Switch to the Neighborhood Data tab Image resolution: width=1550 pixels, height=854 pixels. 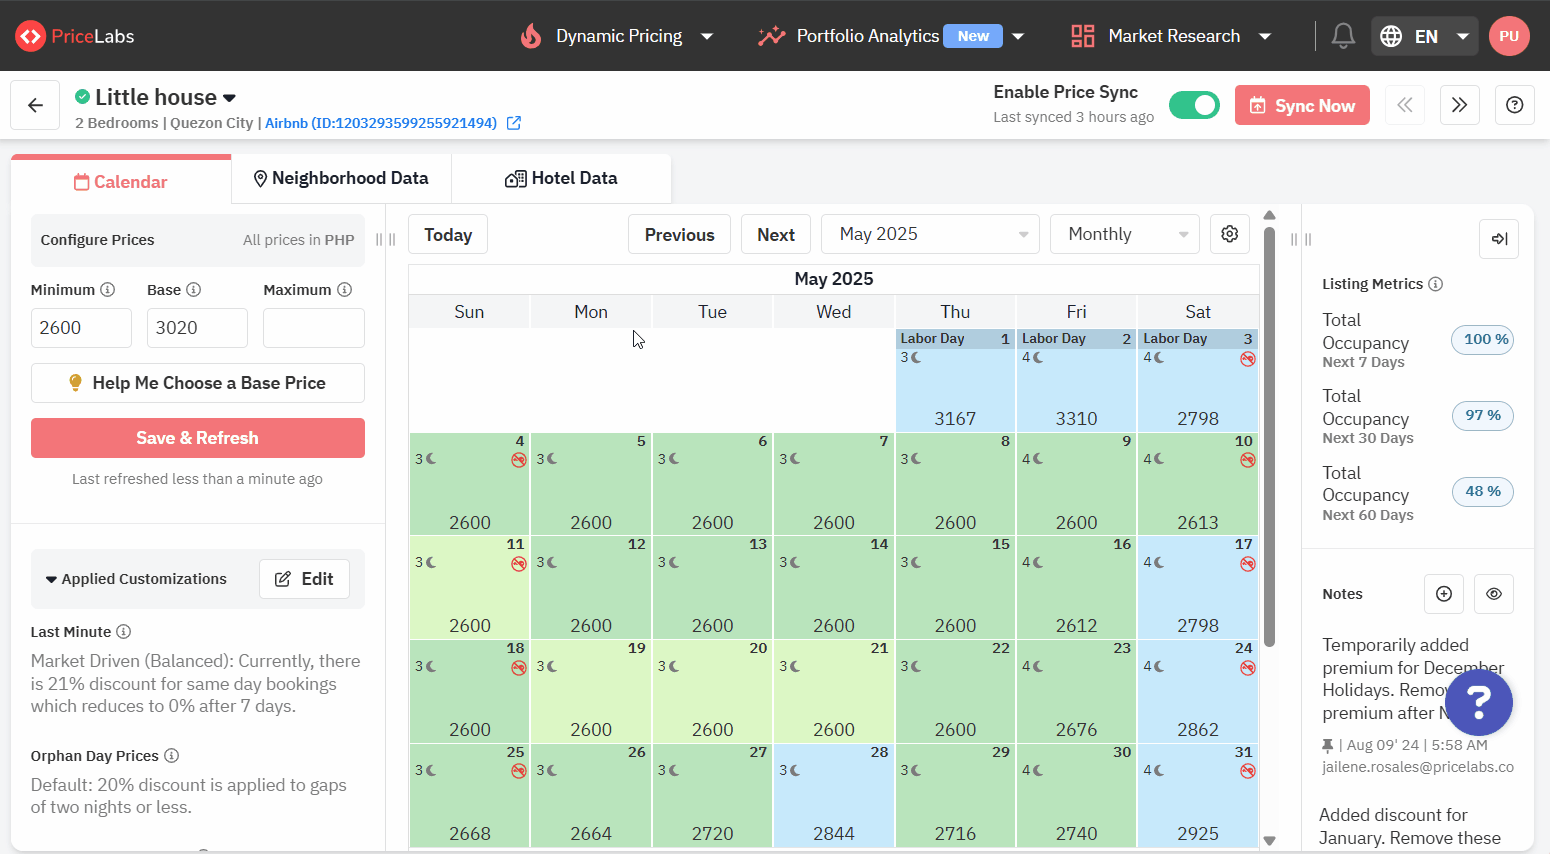point(341,178)
